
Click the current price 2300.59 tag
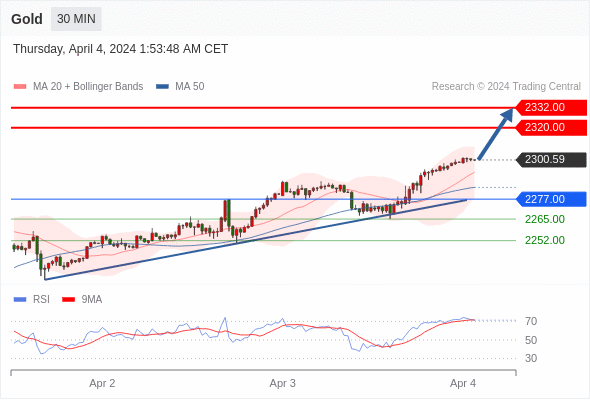click(x=551, y=160)
